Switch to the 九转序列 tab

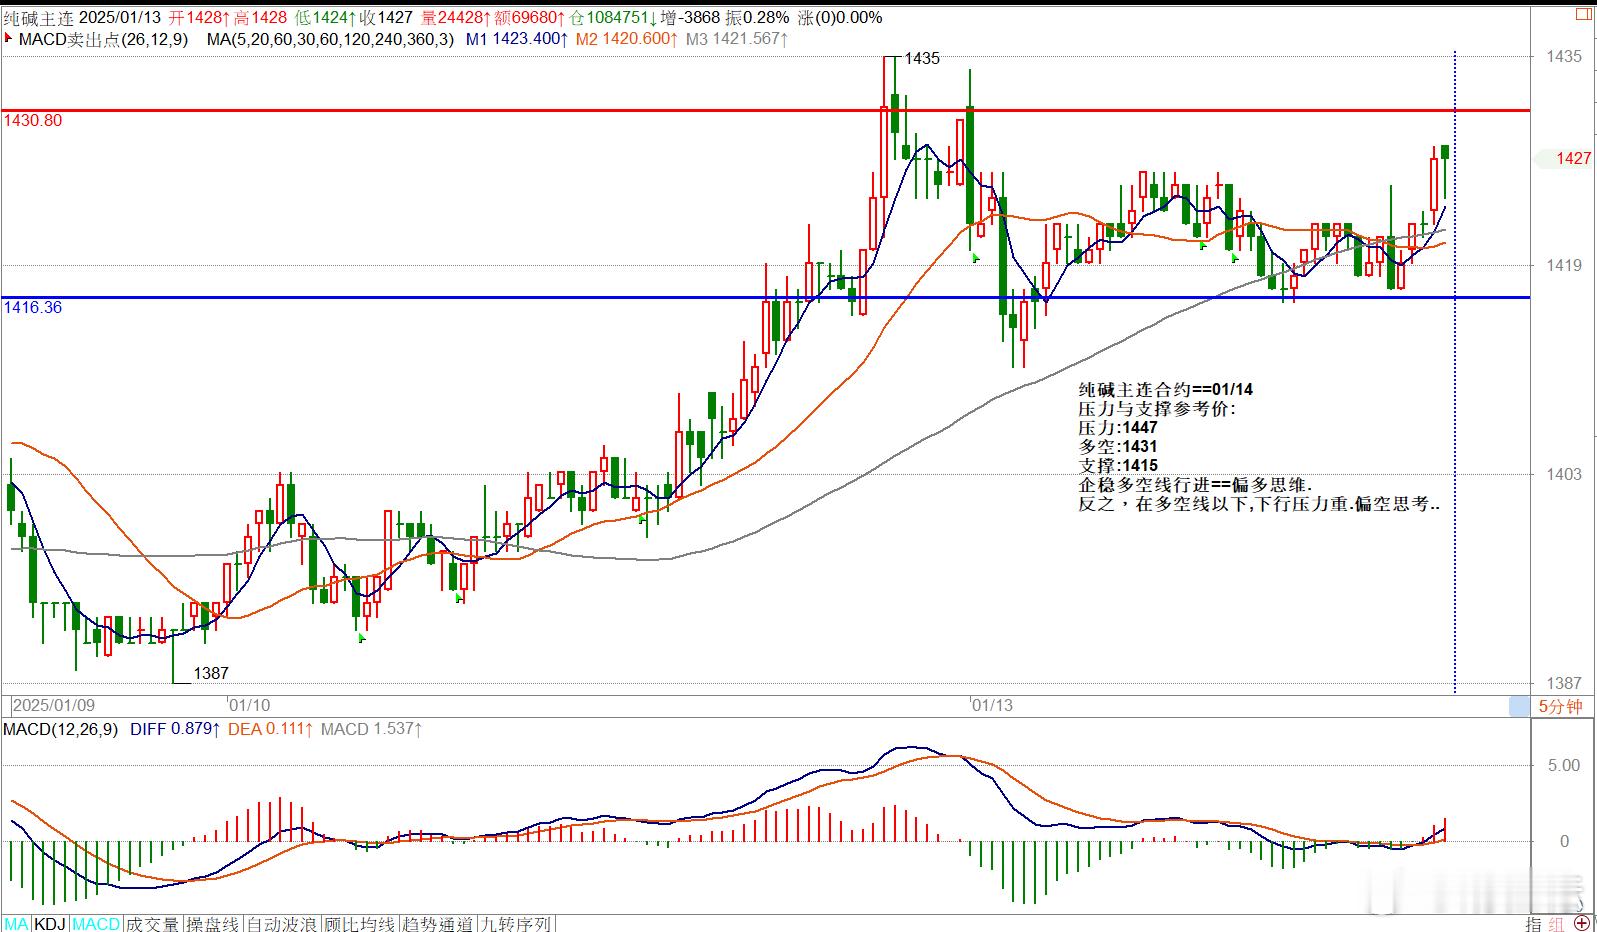point(516,924)
